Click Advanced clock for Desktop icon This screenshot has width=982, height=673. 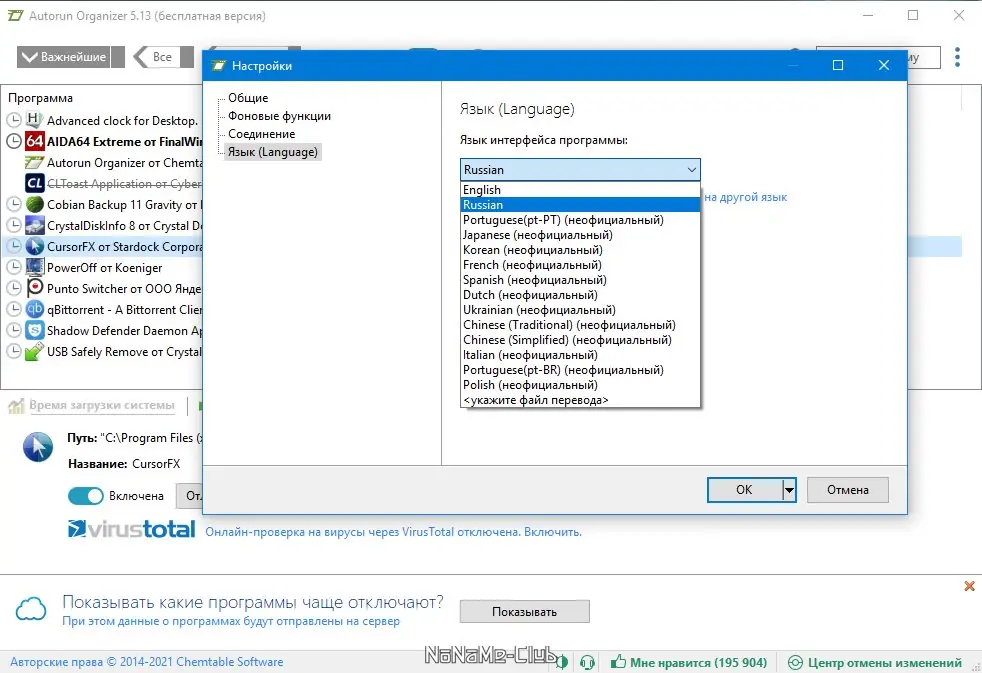[34, 120]
